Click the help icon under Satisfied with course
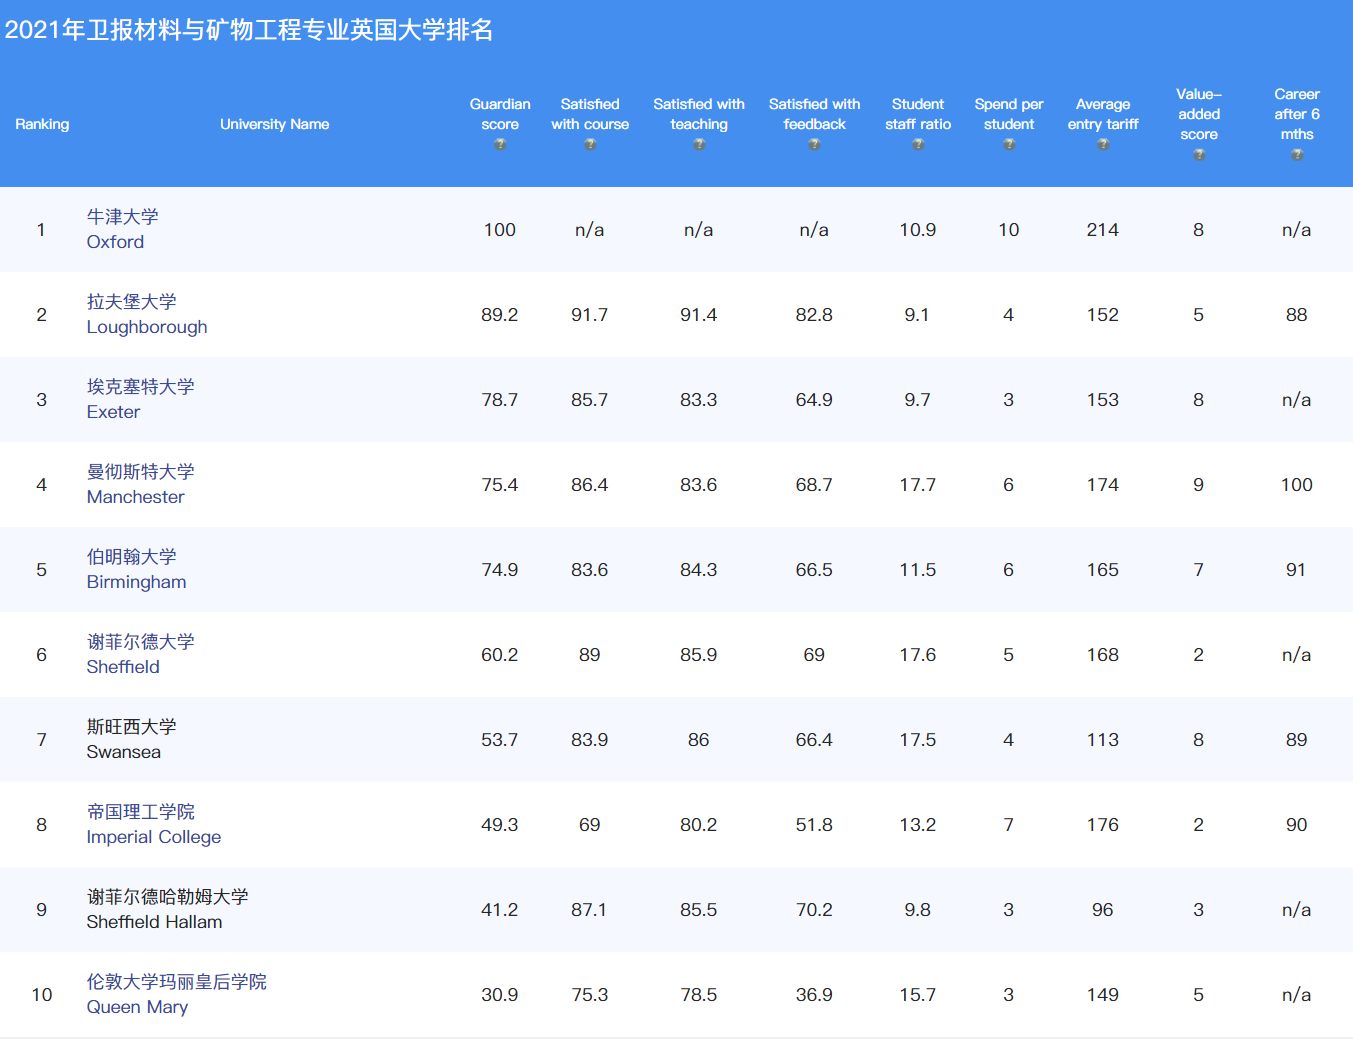Image resolution: width=1353 pixels, height=1039 pixels. 590,145
